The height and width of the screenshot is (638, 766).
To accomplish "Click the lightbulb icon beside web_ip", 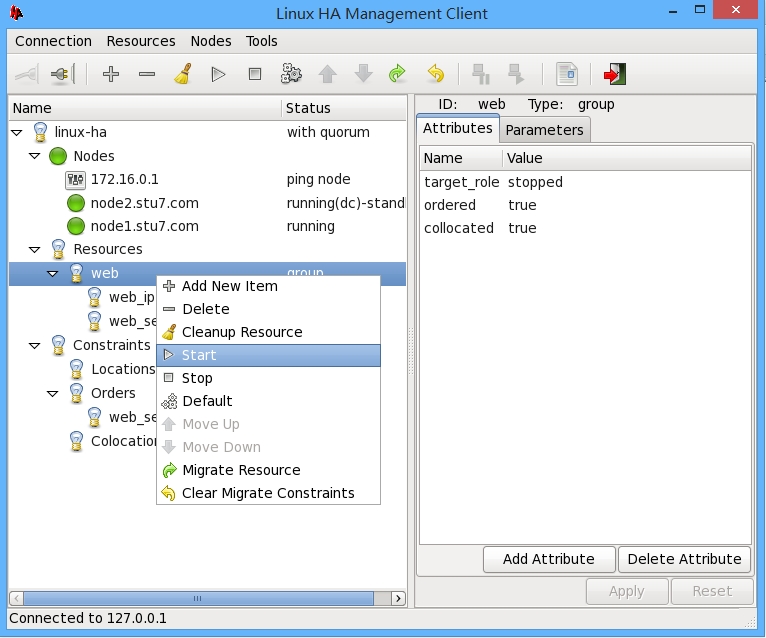I will coord(94,297).
